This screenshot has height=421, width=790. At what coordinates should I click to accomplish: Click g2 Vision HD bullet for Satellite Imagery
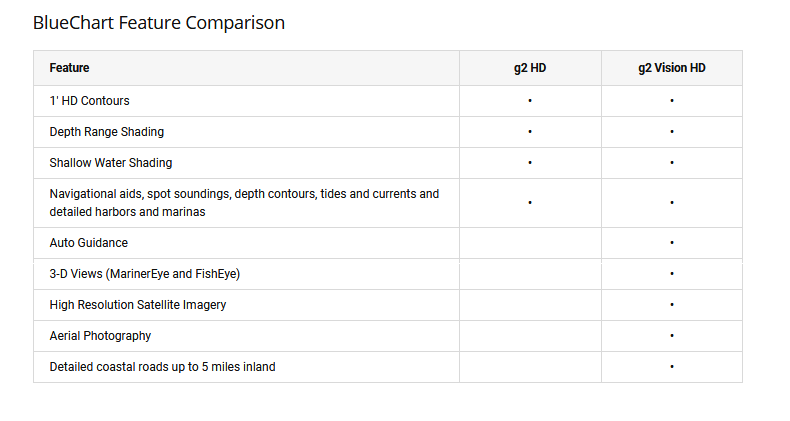(x=672, y=305)
